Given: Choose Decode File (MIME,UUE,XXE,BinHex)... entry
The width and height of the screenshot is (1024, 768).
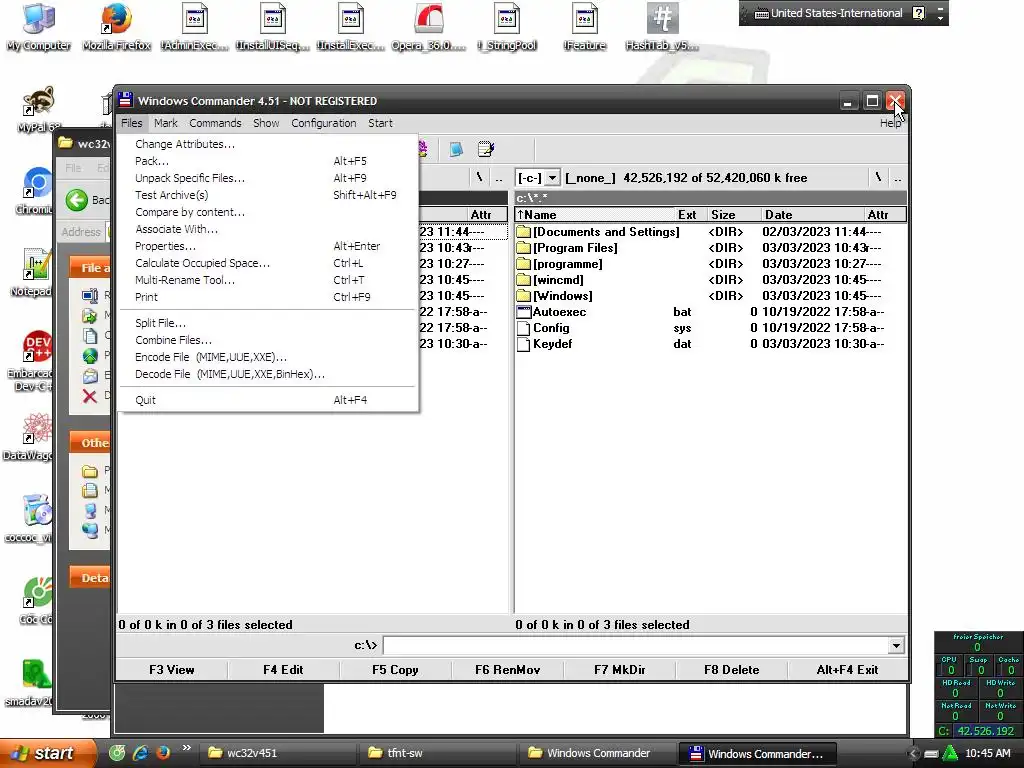Looking at the screenshot, I should click(x=267, y=374).
